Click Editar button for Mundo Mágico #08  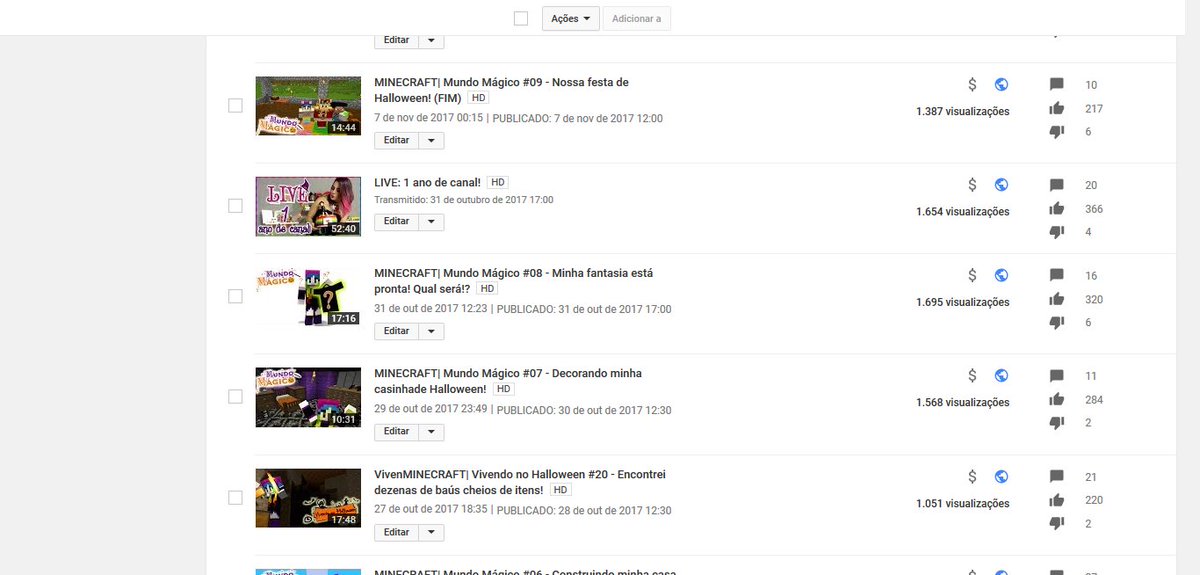(x=396, y=331)
